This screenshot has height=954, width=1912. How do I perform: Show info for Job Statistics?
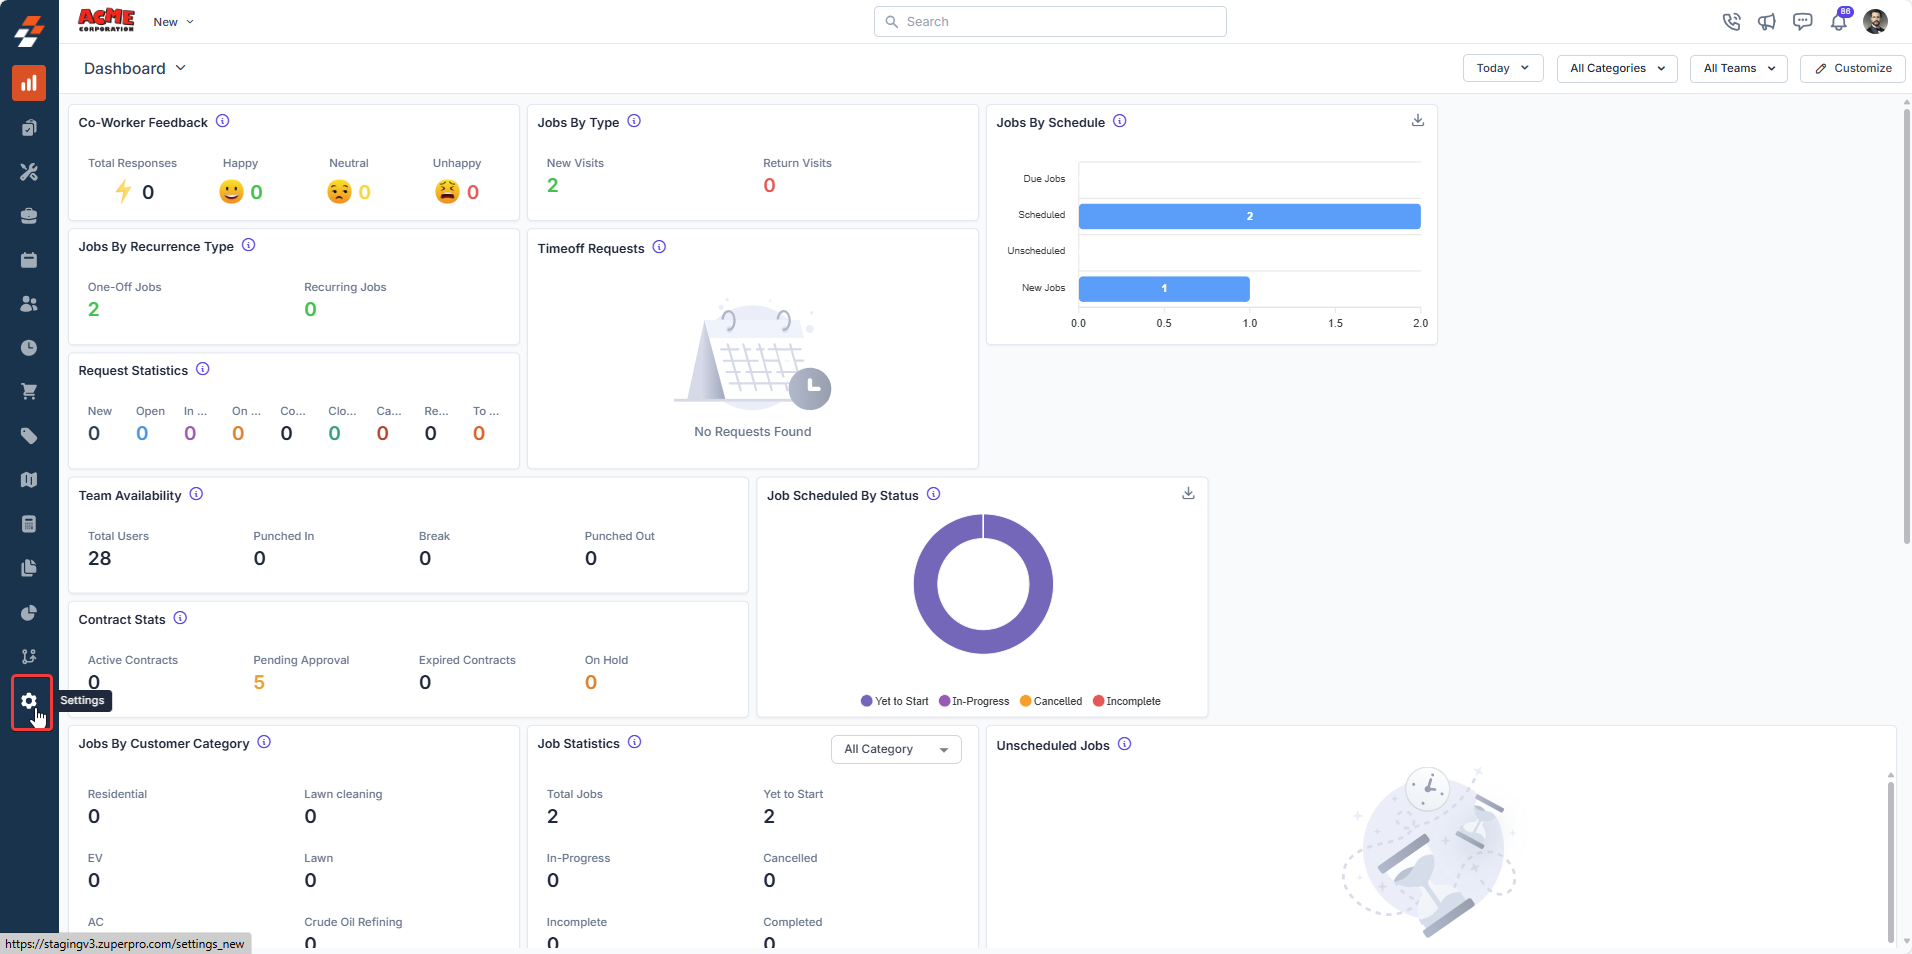pyautogui.click(x=635, y=742)
